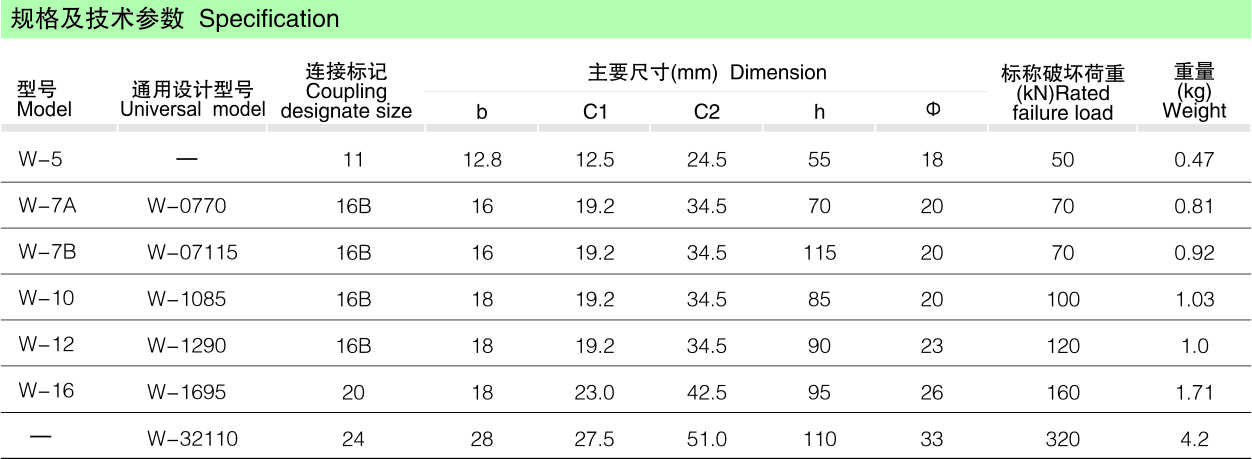Select the 0.47 weight value
Screen dimensions: 1252x459
coord(1194,158)
